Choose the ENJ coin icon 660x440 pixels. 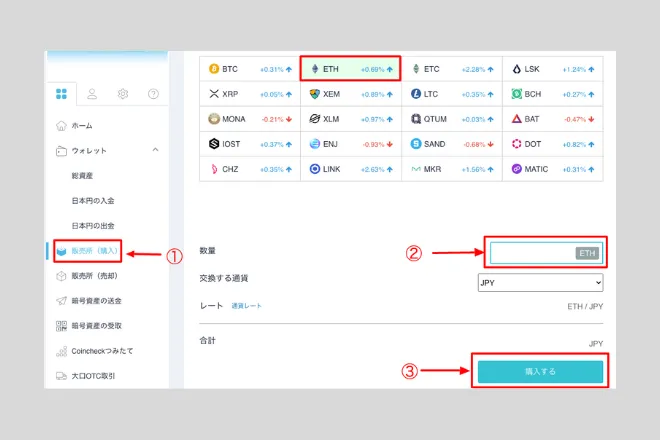tap(314, 144)
